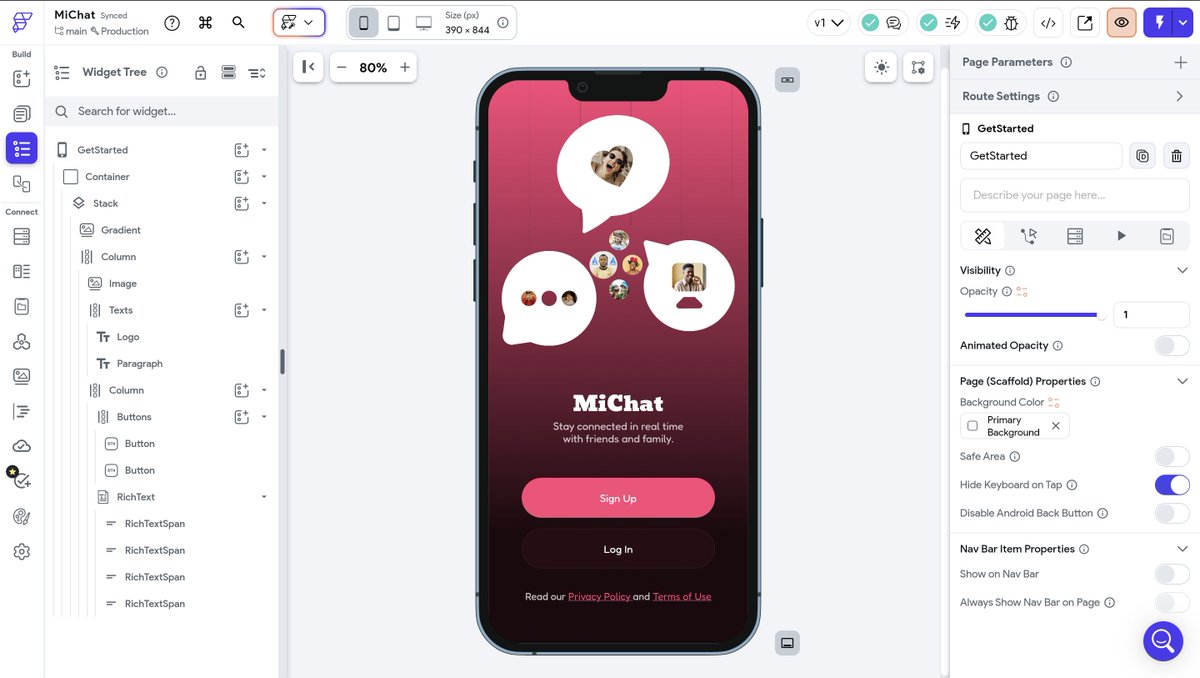Enable Show on Nav Bar switch
This screenshot has height=678, width=1200.
pyautogui.click(x=1172, y=574)
